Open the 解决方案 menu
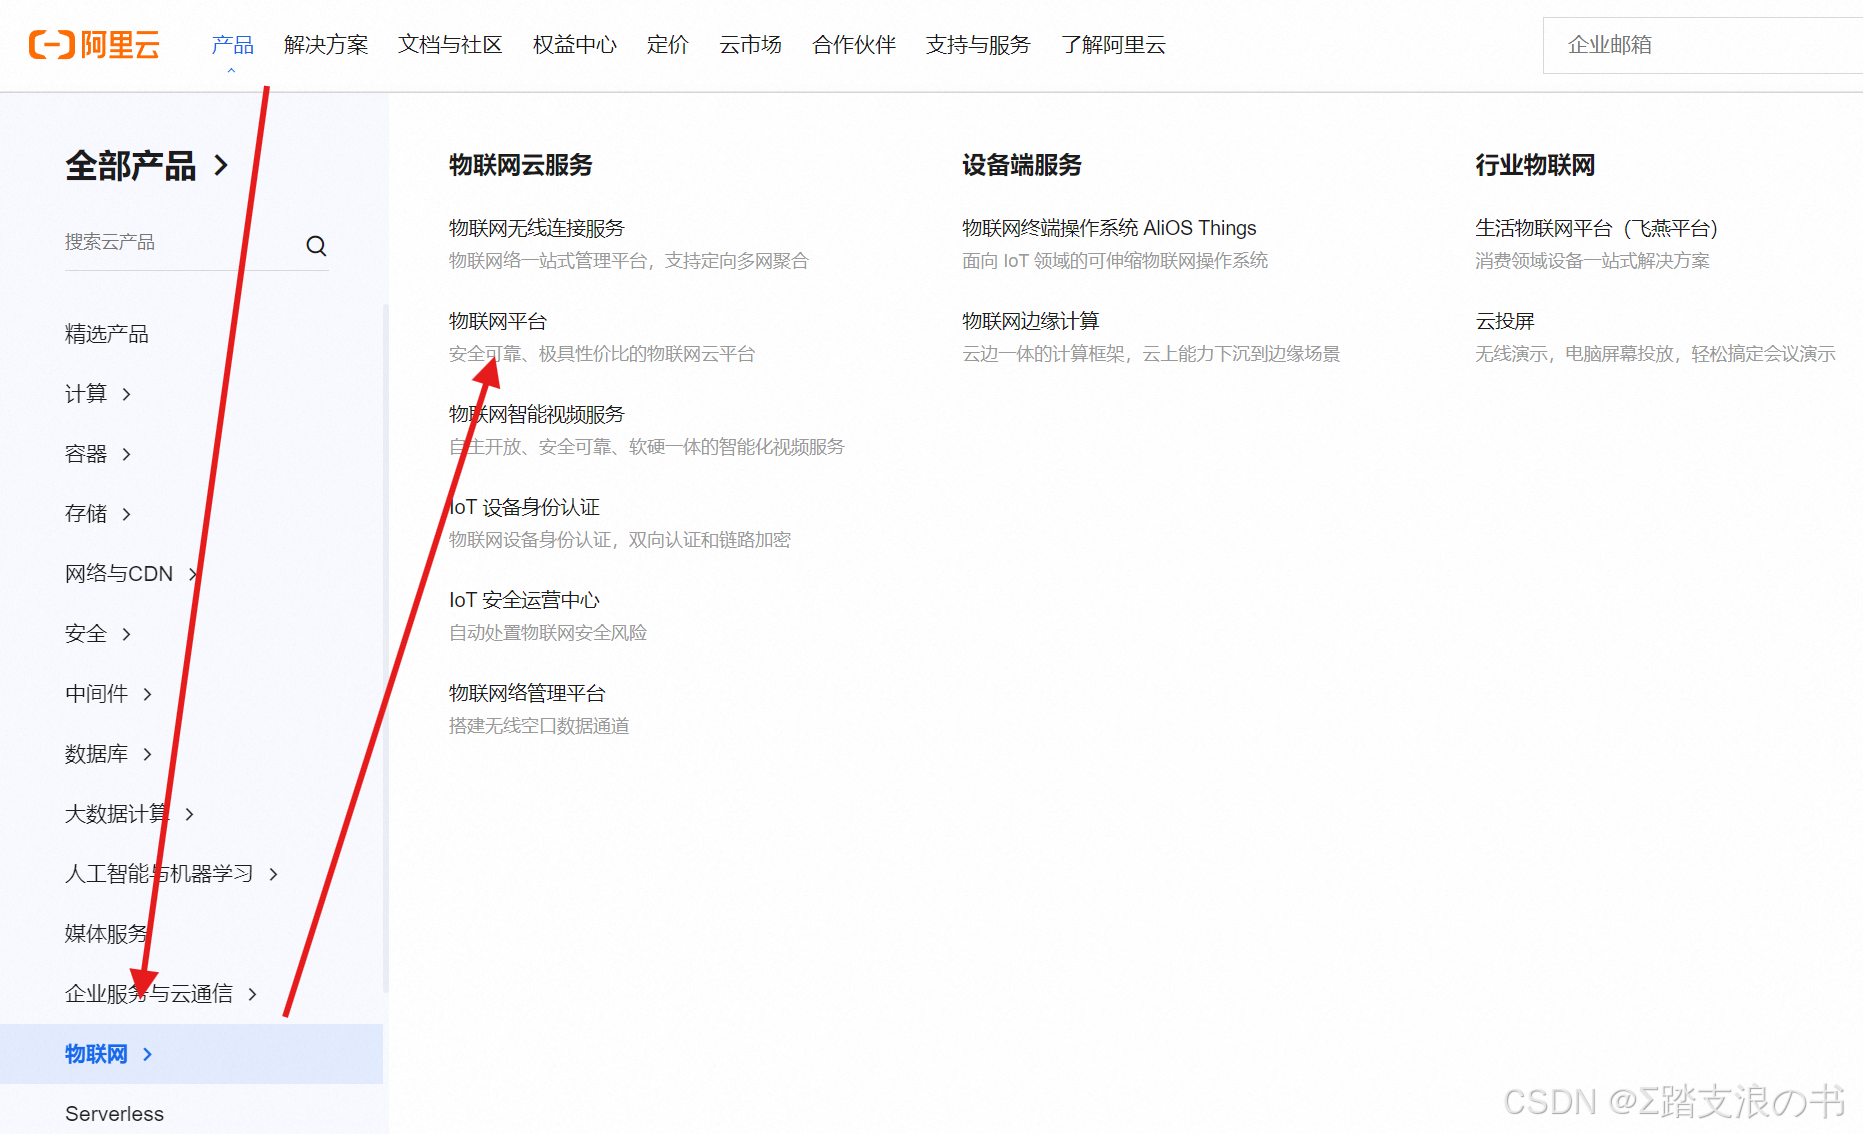Image resolution: width=1863 pixels, height=1134 pixels. pyautogui.click(x=326, y=45)
